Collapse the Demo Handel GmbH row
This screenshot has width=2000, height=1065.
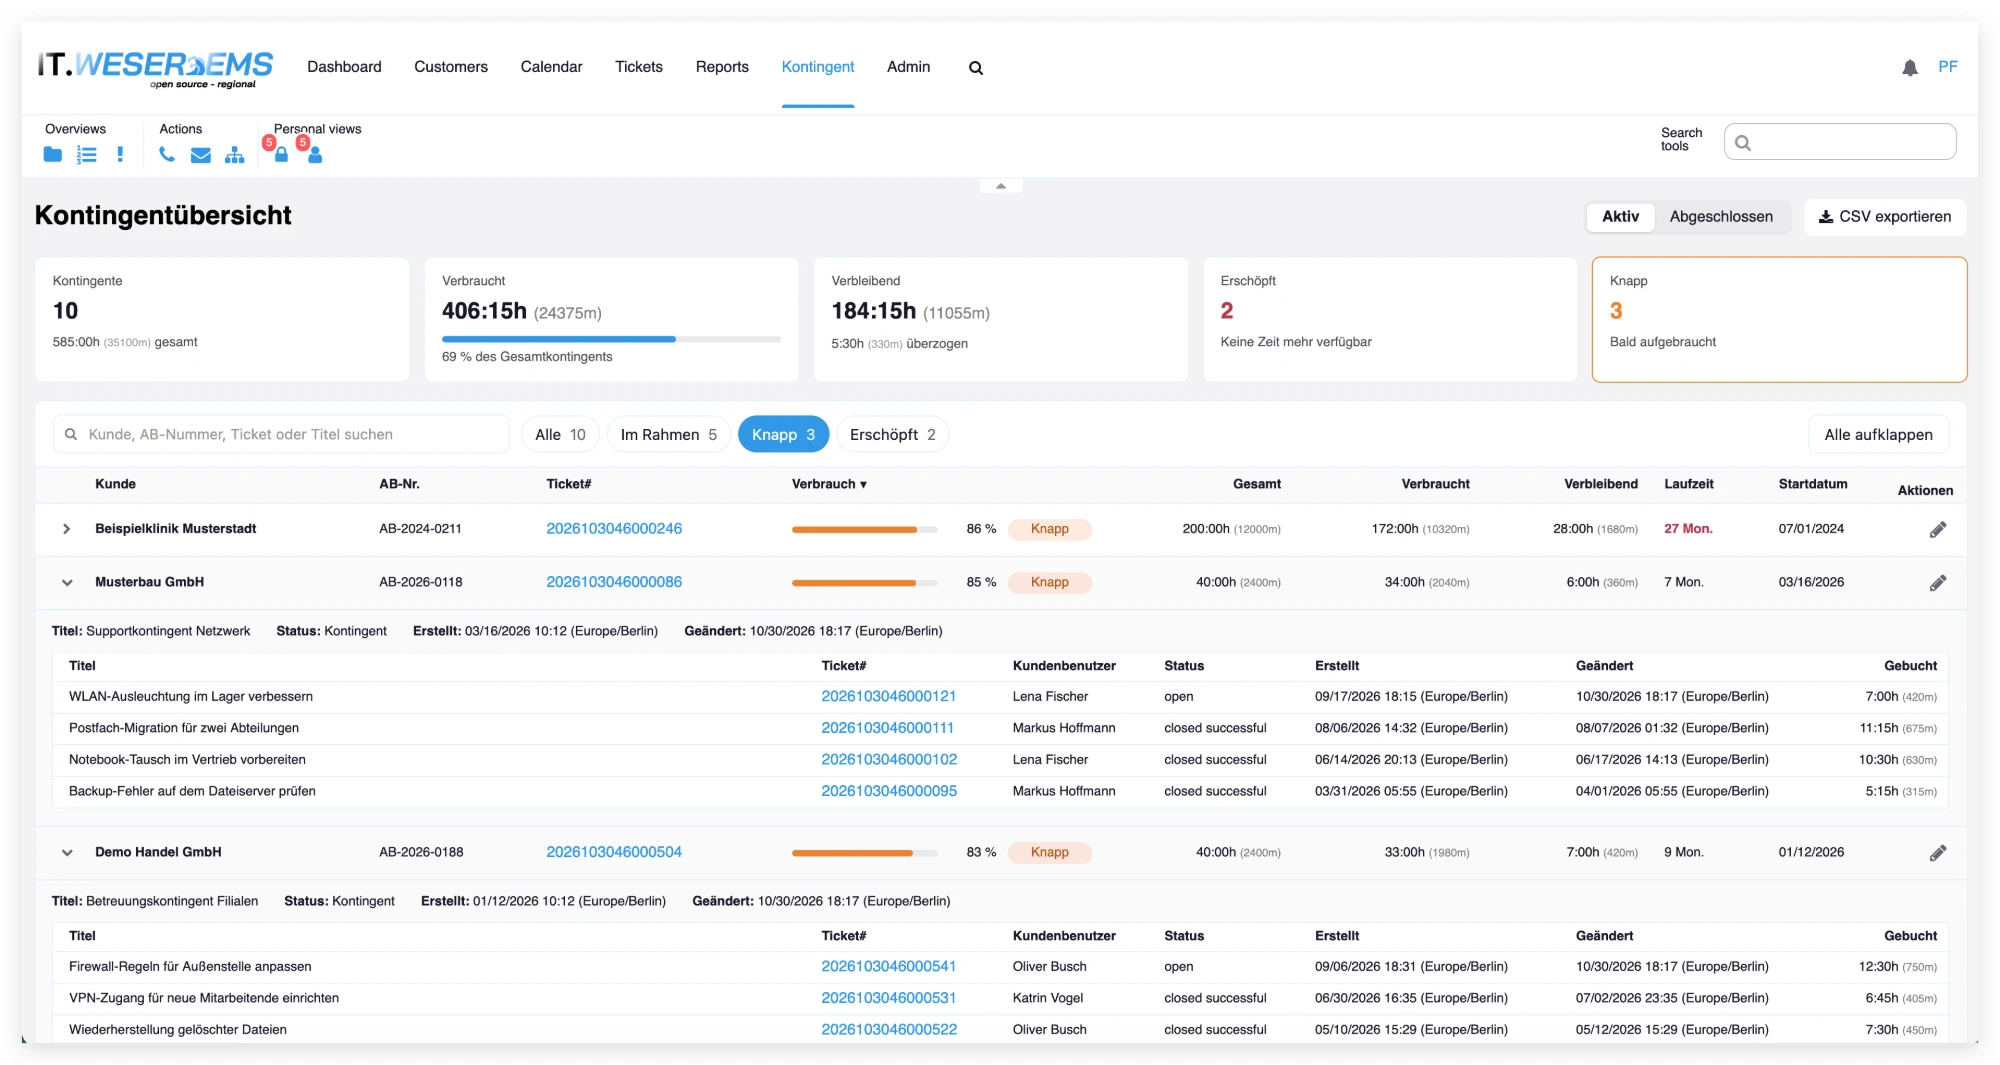[67, 852]
